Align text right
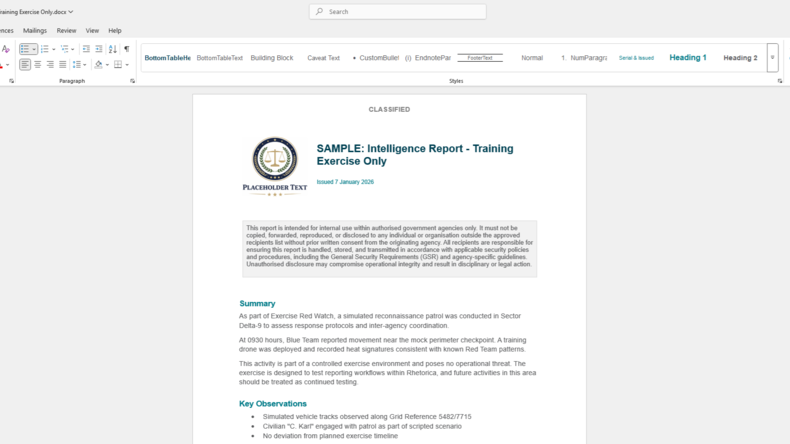This screenshot has width=790, height=444. click(50, 65)
